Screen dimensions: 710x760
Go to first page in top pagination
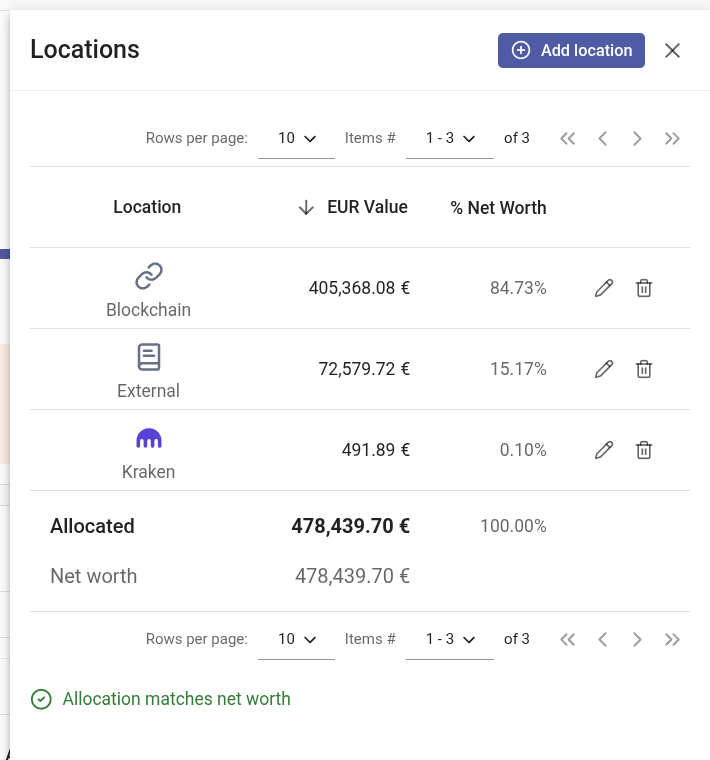(568, 139)
